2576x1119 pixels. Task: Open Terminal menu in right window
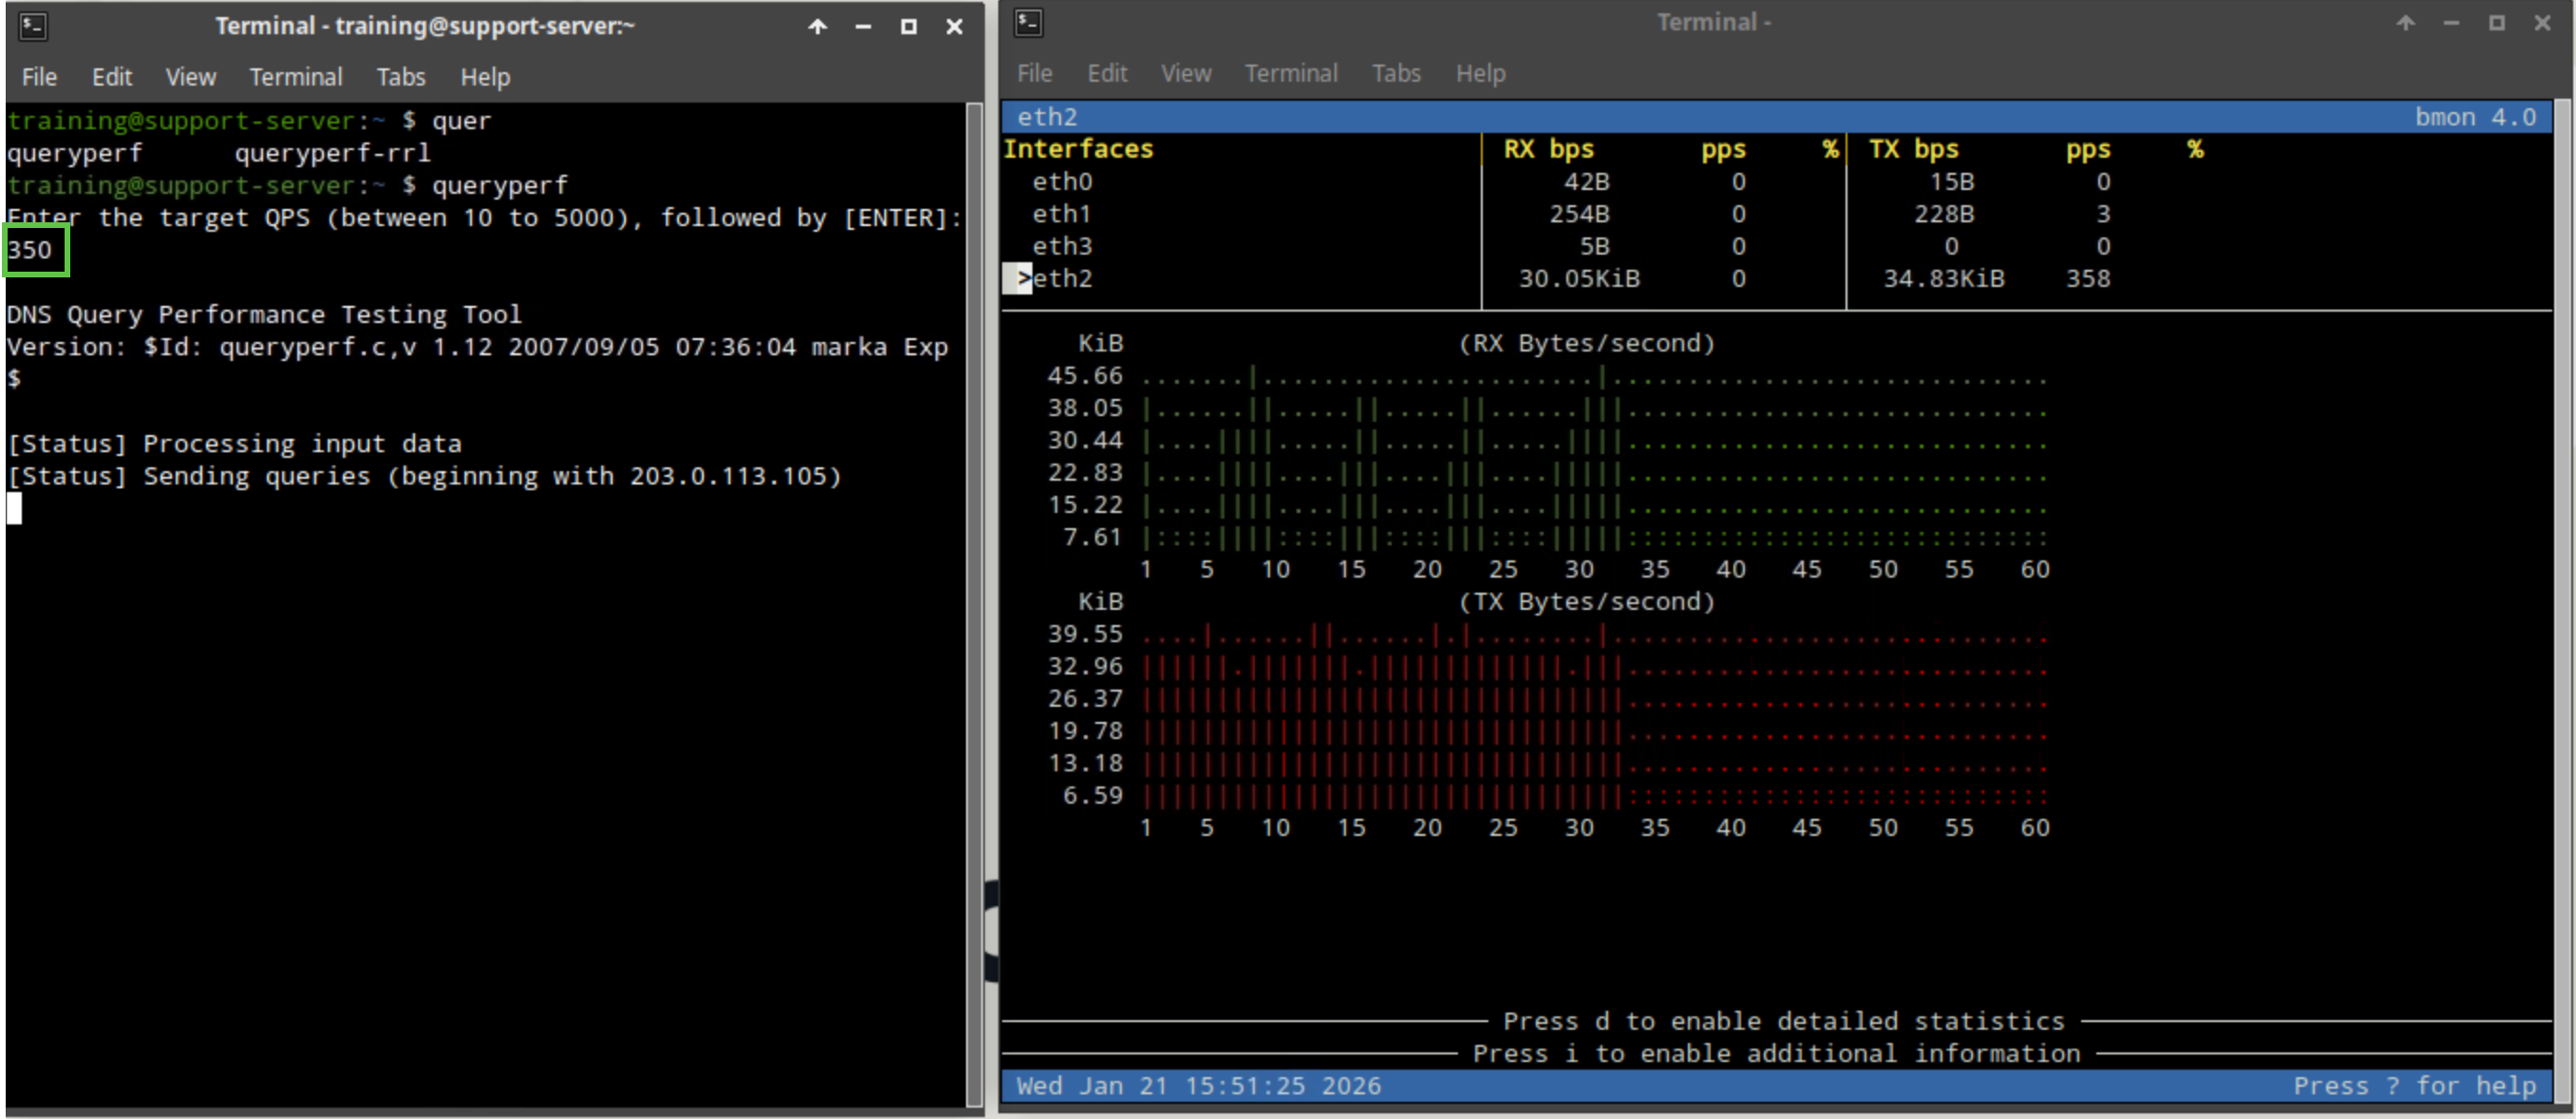click(x=1290, y=73)
